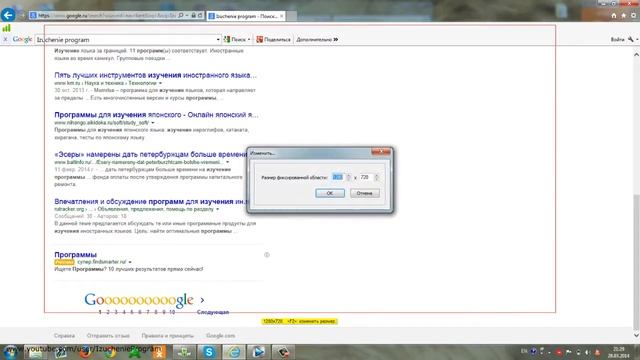Expand dropdown arrow next to www.km.ru URL
This screenshot has width=640, height=360.
point(160,83)
